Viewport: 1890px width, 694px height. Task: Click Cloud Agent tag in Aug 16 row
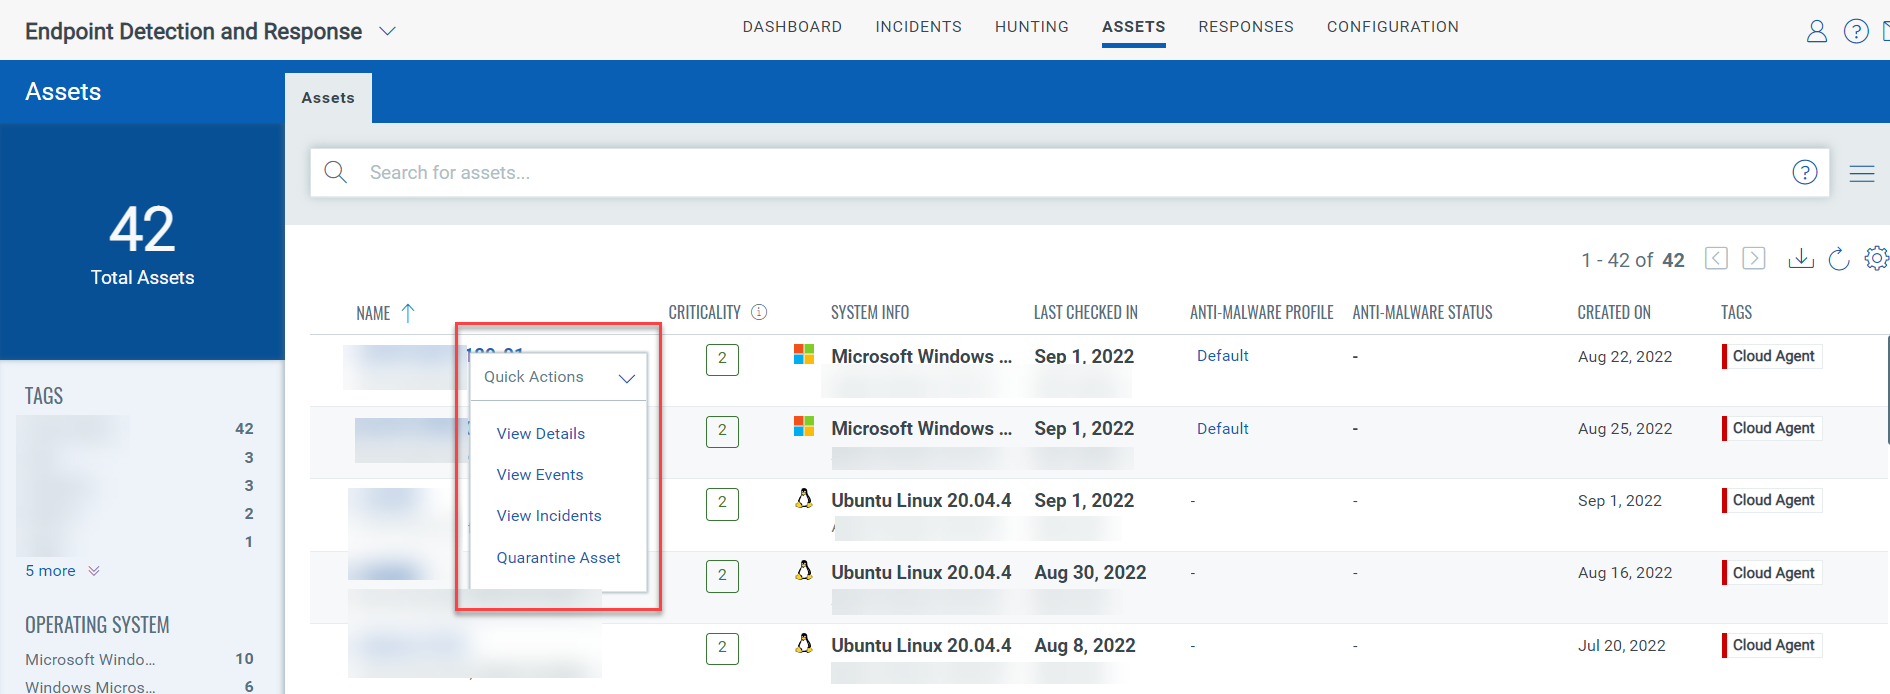tap(1772, 573)
